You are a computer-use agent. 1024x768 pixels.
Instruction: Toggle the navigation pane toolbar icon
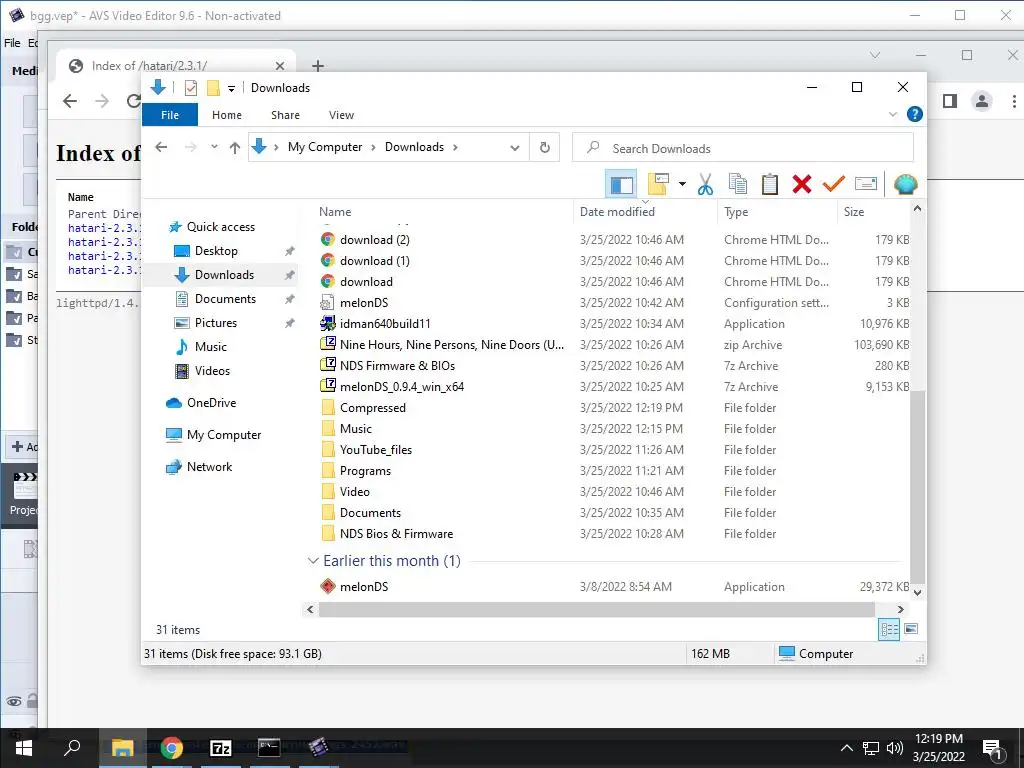(621, 184)
